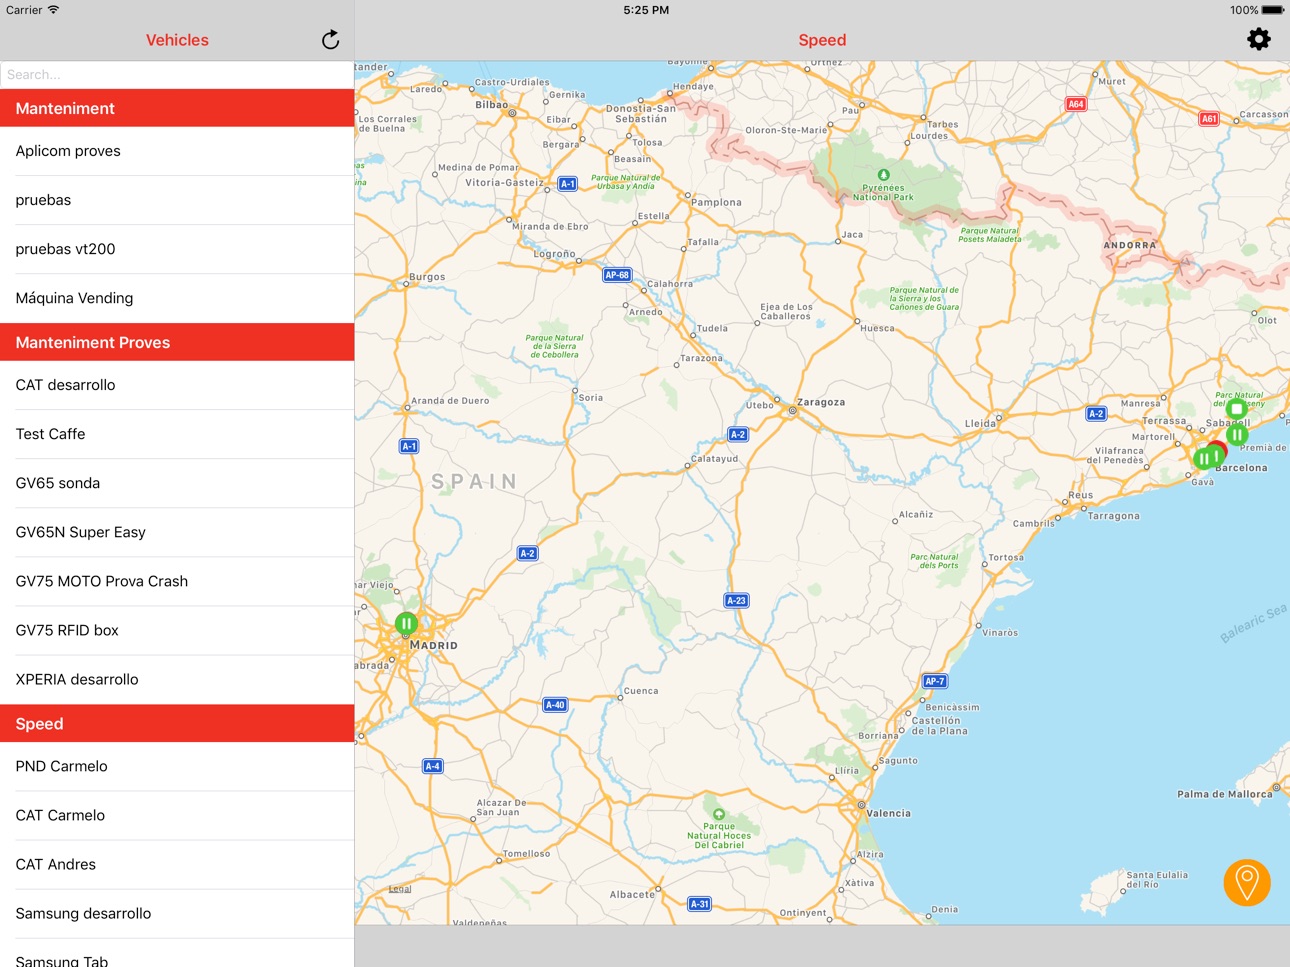Open vehicle pruebas
Screen dimensions: 1290x967
(x=177, y=200)
